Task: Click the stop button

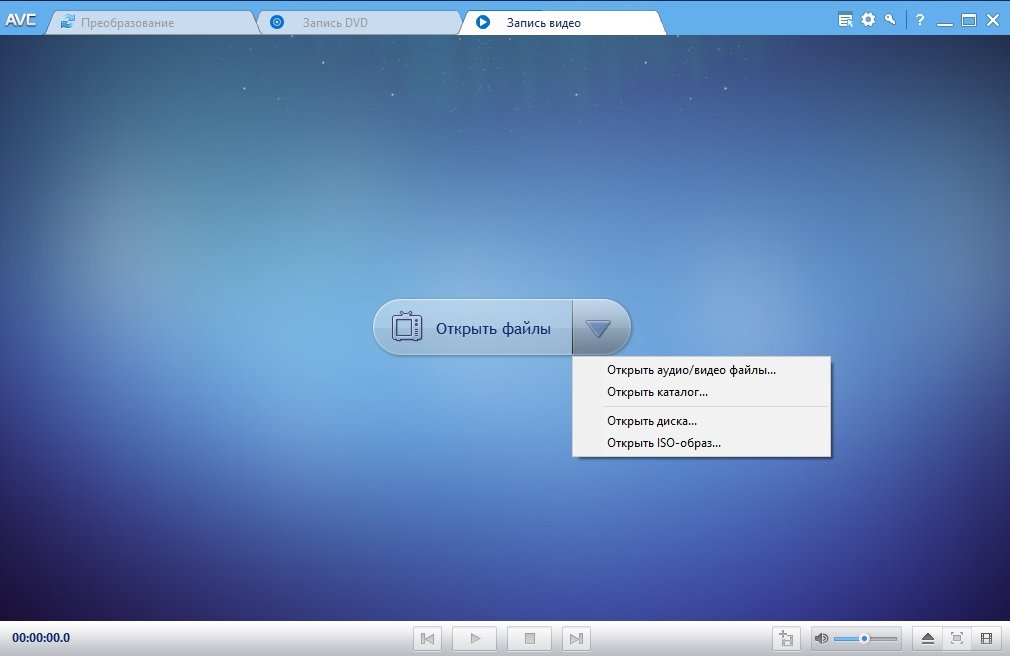Action: click(x=529, y=639)
